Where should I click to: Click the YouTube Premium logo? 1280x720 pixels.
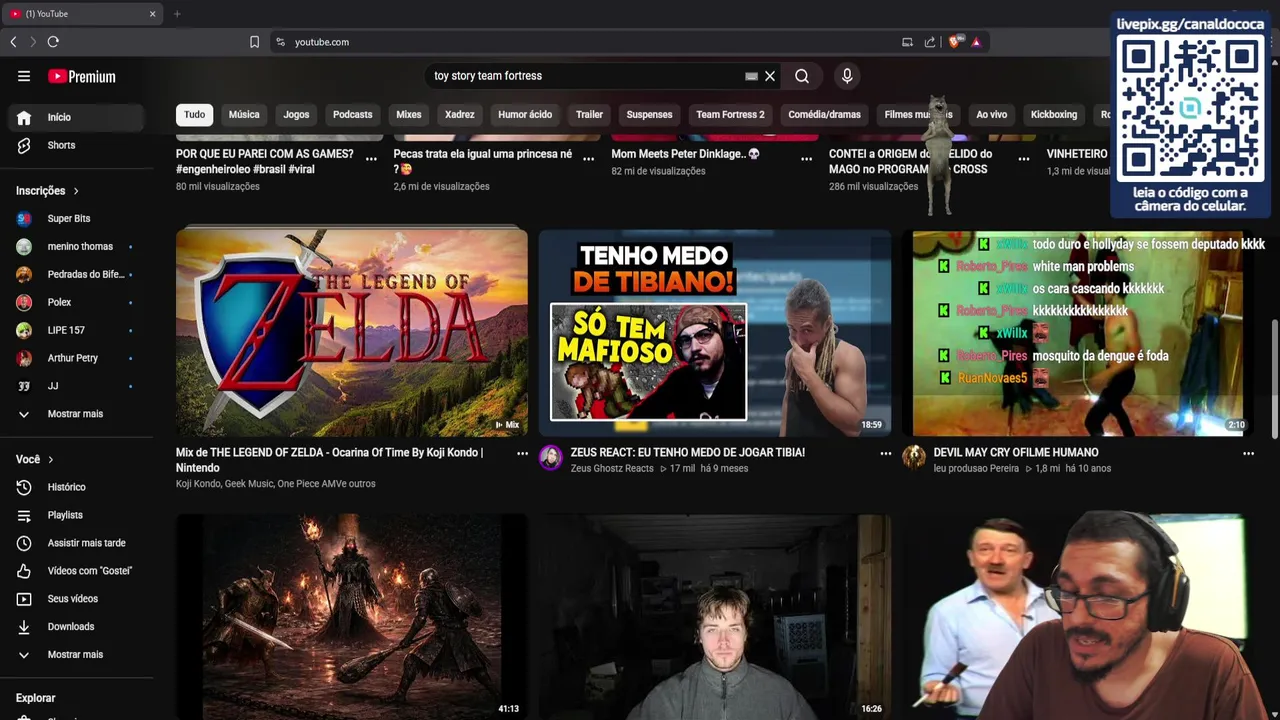pos(82,76)
